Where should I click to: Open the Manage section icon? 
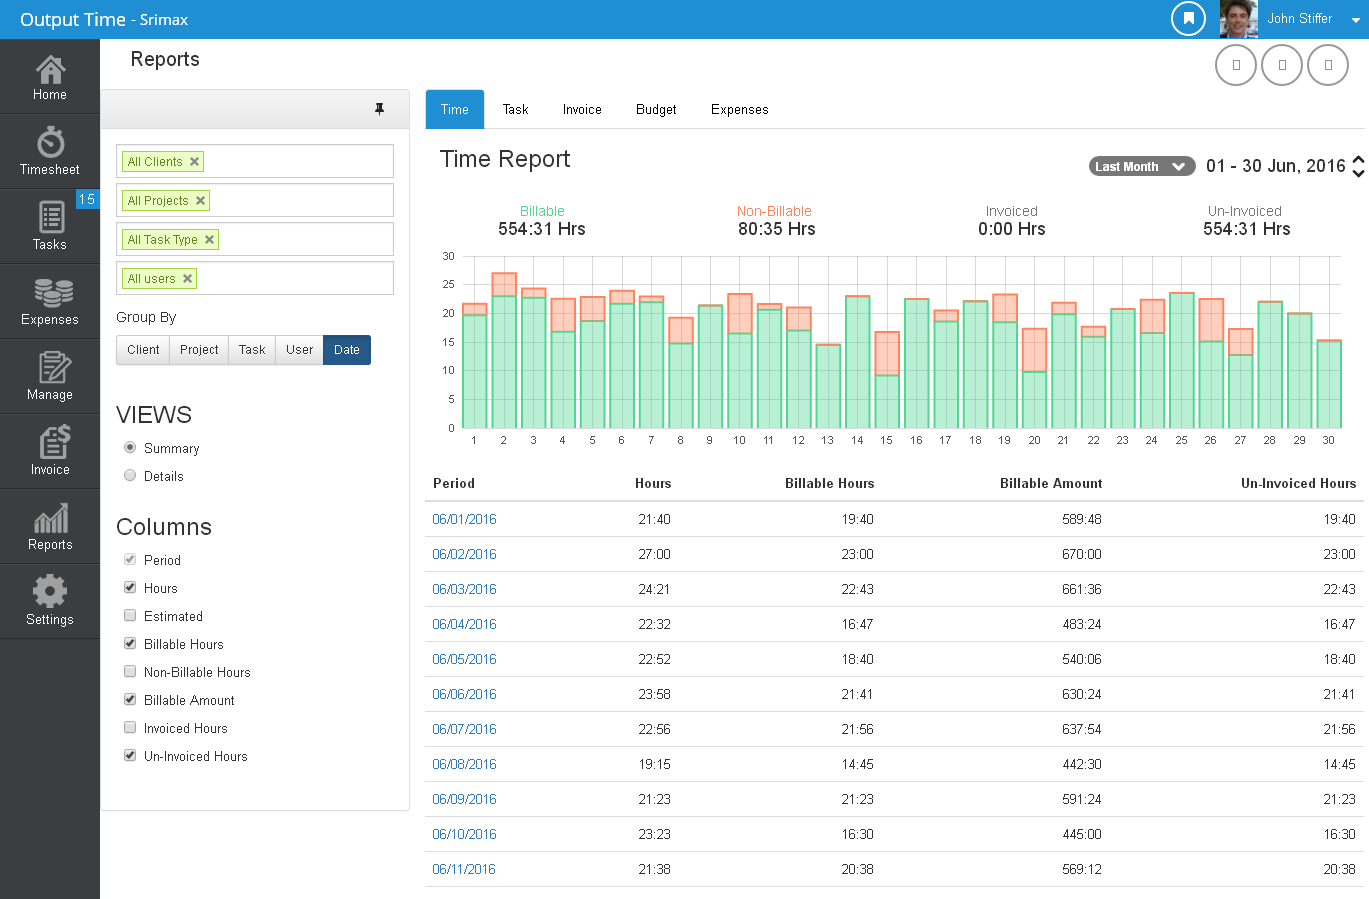tap(49, 376)
